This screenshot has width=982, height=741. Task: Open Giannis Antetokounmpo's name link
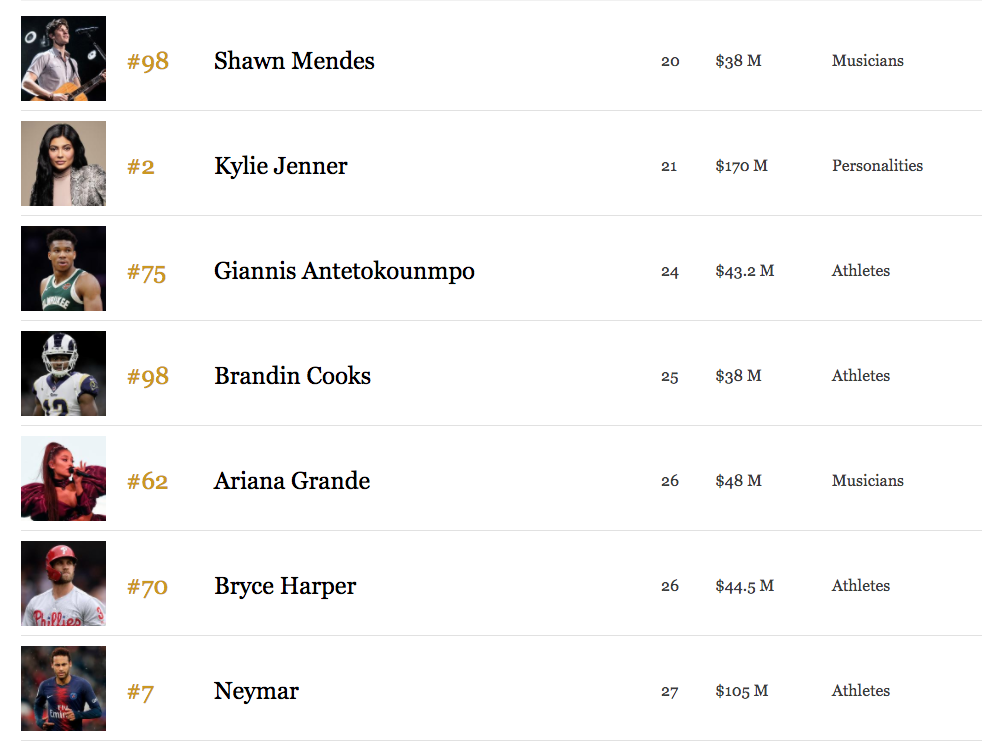tap(344, 271)
